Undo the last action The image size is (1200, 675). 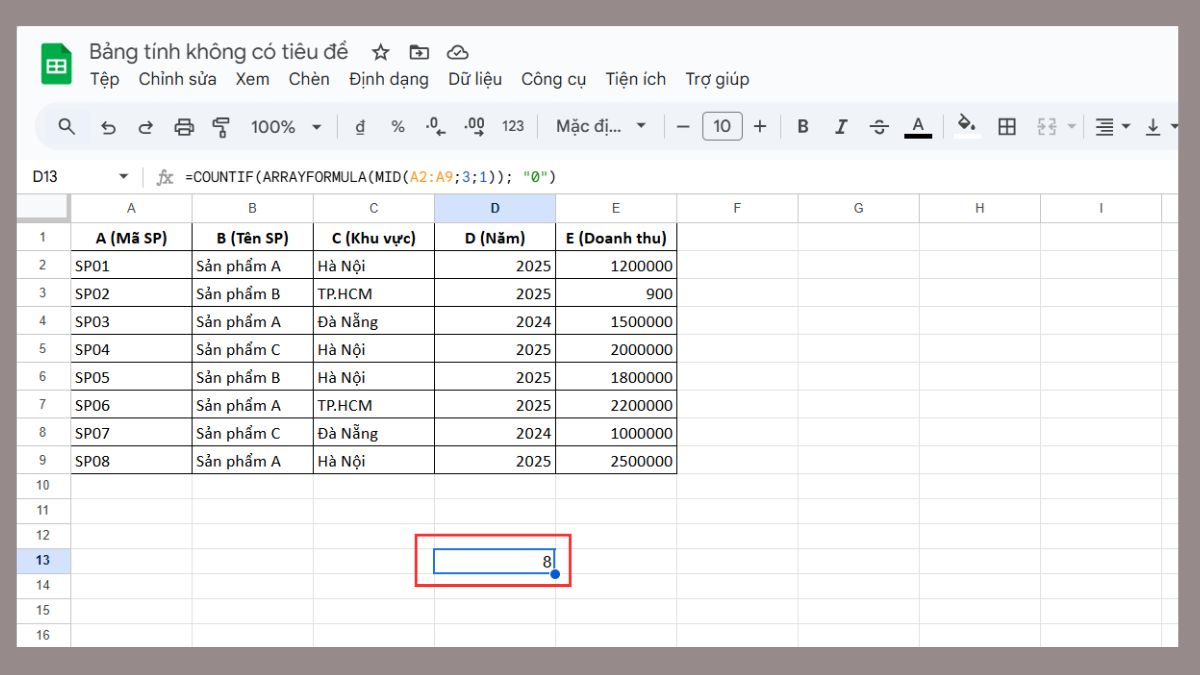tap(109, 127)
